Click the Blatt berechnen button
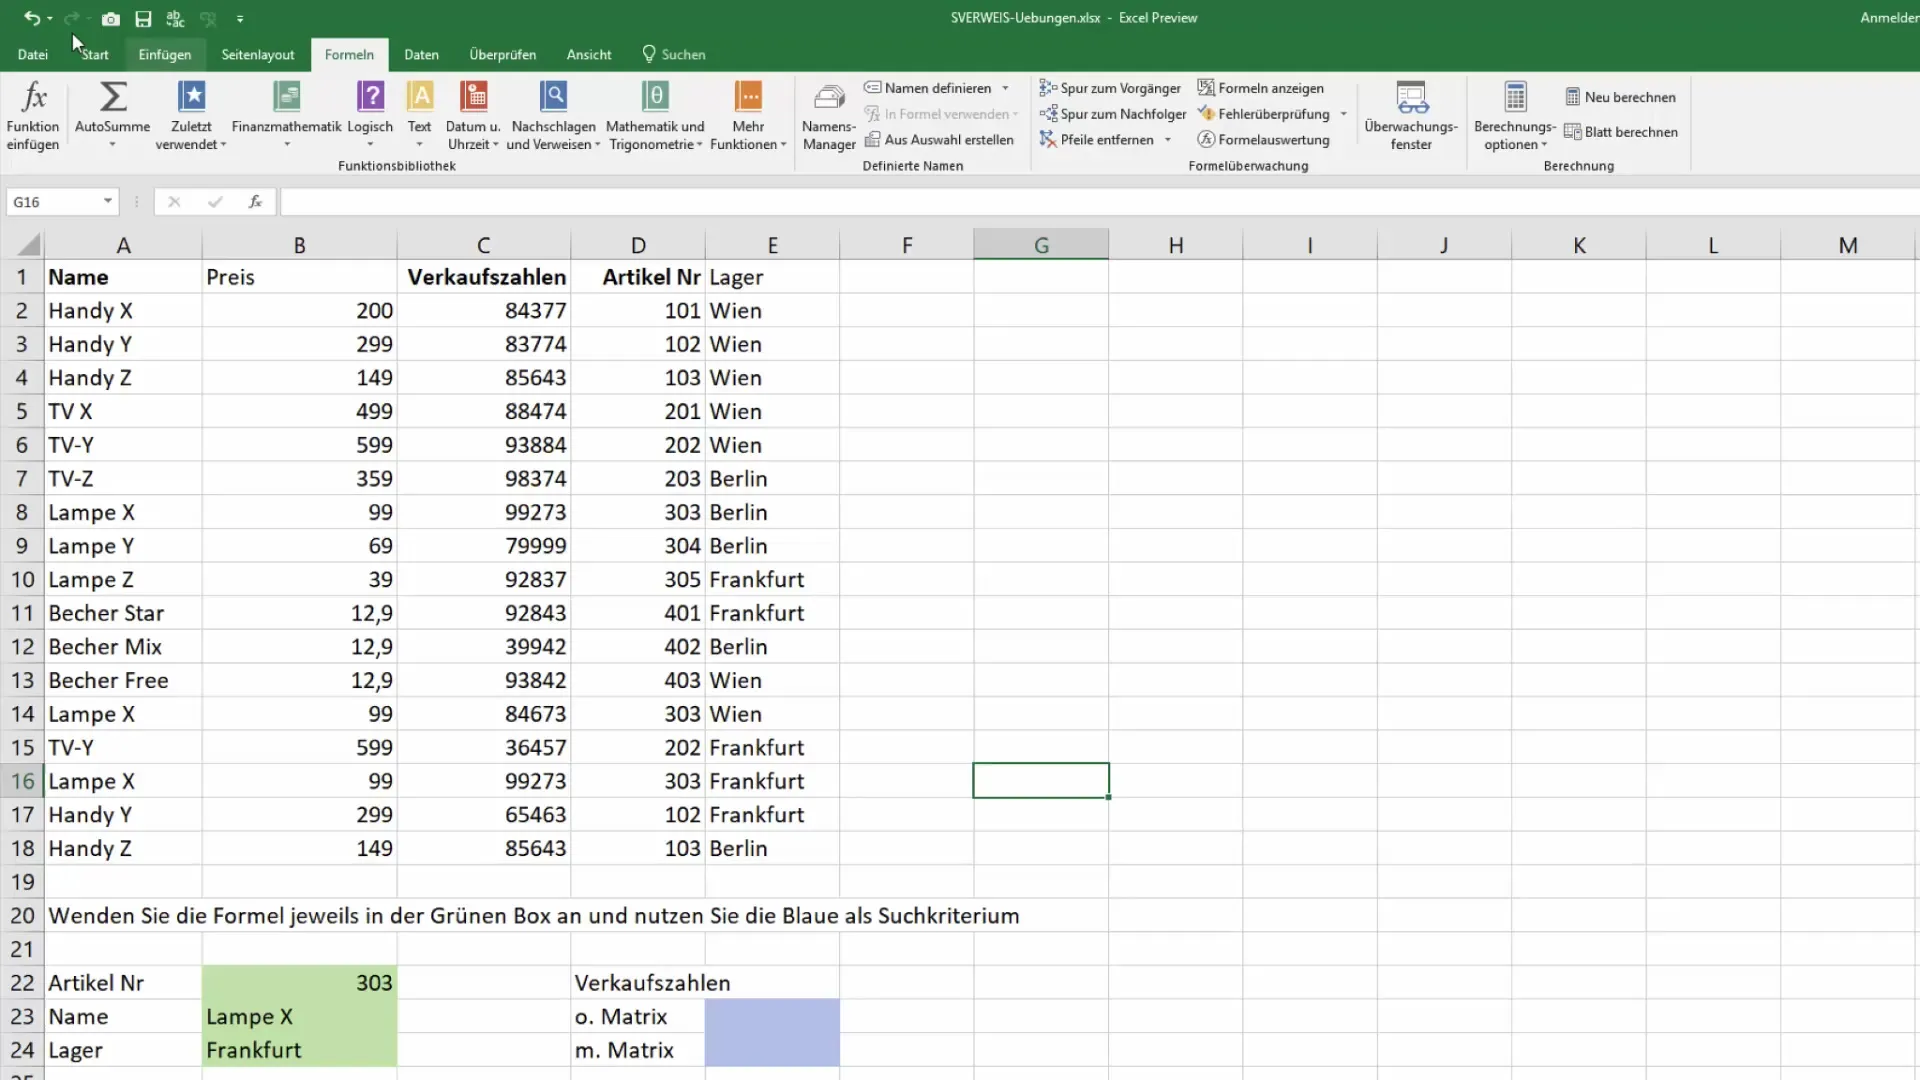Screen dimensions: 1920x1080 (x=1625, y=131)
